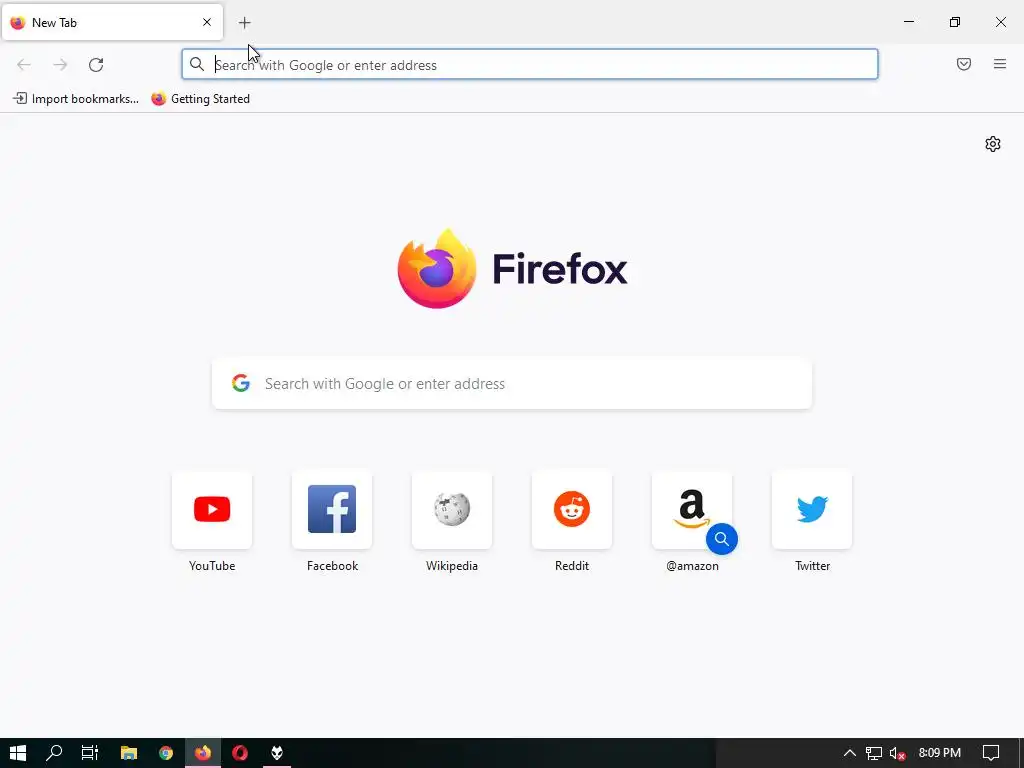Open the Firefox application menu
The height and width of the screenshot is (768, 1024).
1000,64
